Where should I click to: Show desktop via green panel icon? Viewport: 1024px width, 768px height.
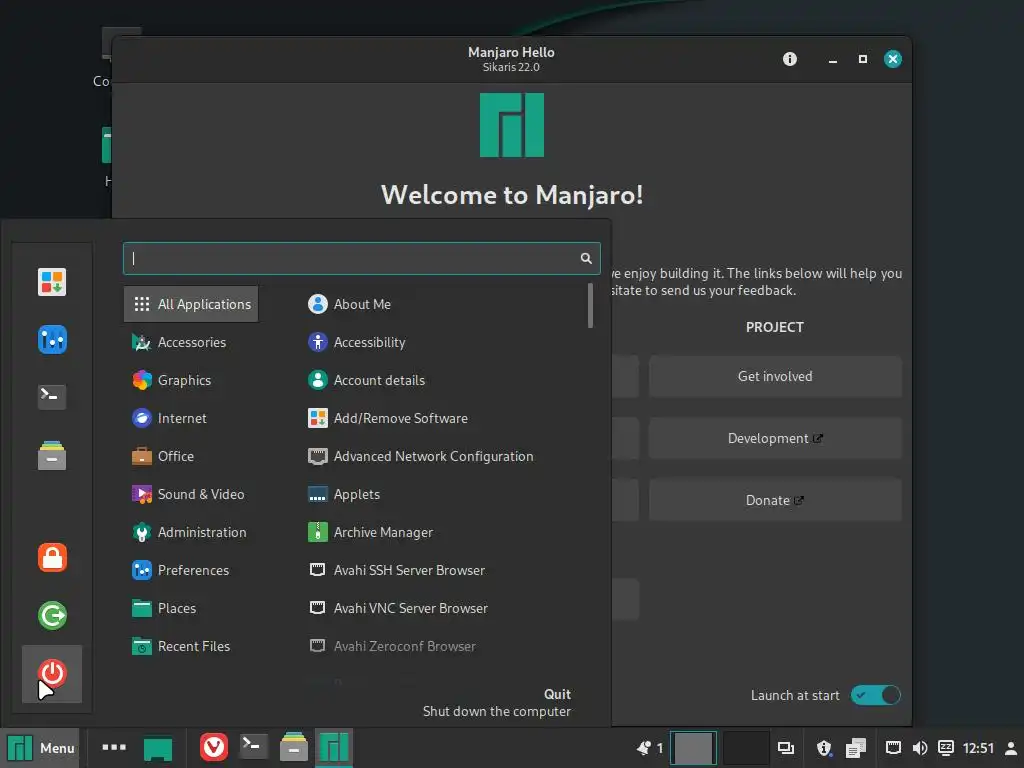(x=157, y=749)
